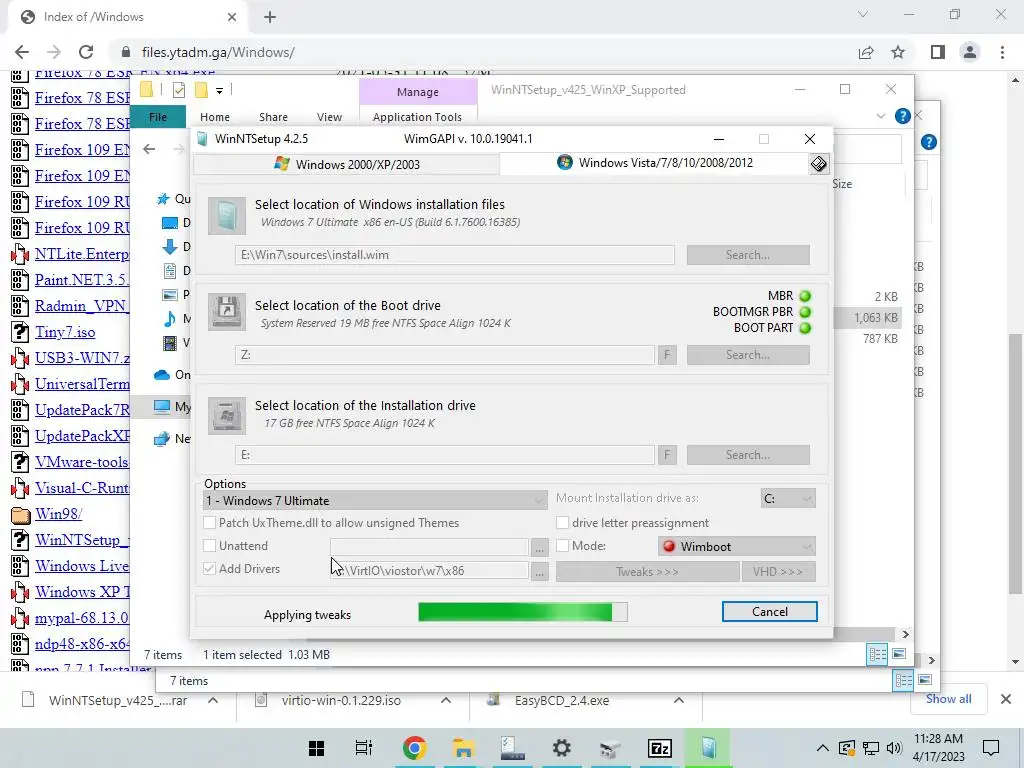Click the Tweaks >>> button
The image size is (1024, 768).
647,571
